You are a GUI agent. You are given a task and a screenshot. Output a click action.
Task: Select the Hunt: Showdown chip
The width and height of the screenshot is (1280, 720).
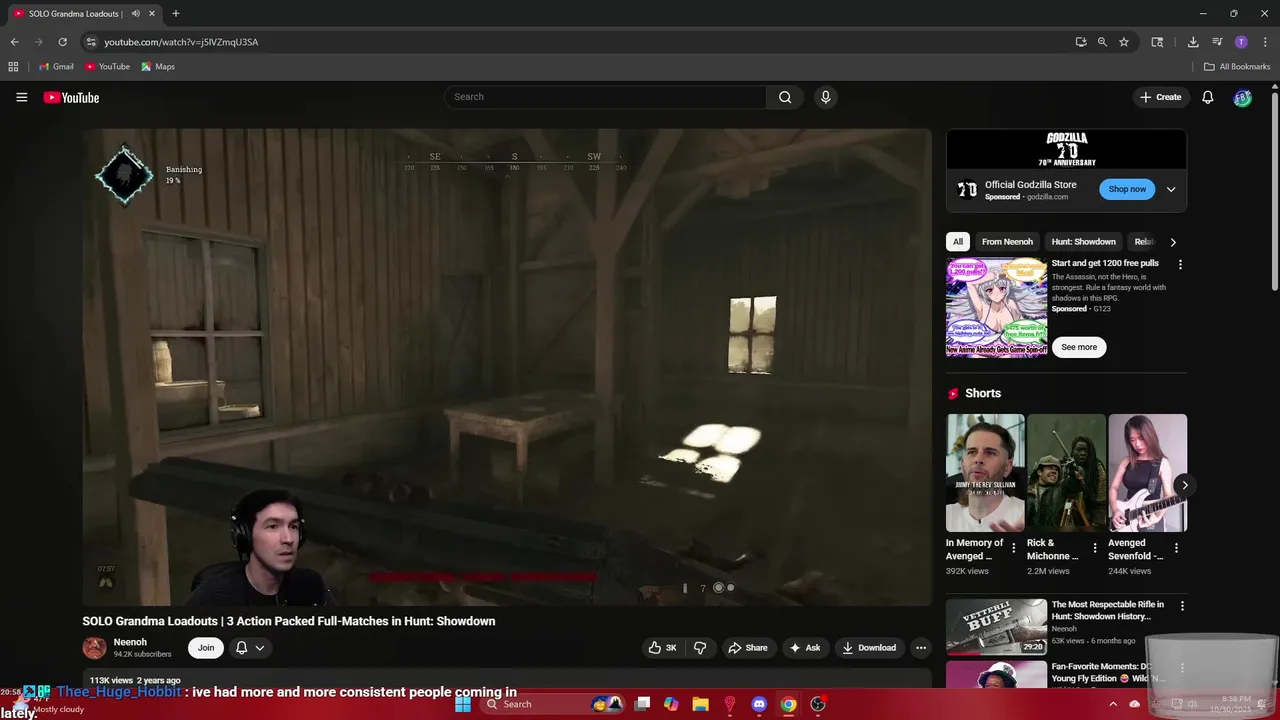coord(1083,242)
